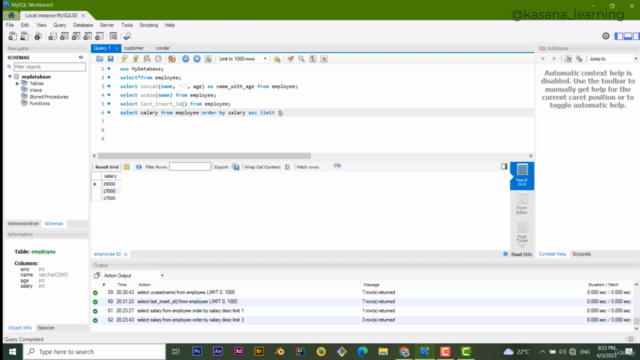Image resolution: width=640 pixels, height=360 pixels.
Task: Export recordset to external file
Action: [x=236, y=167]
